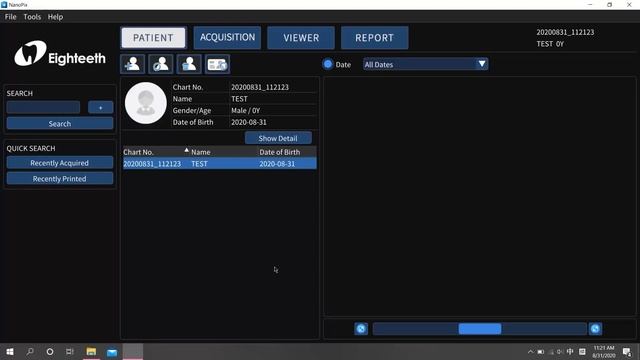Click the battery icon in system tray
Screen dimensions: 640x360
541,351
